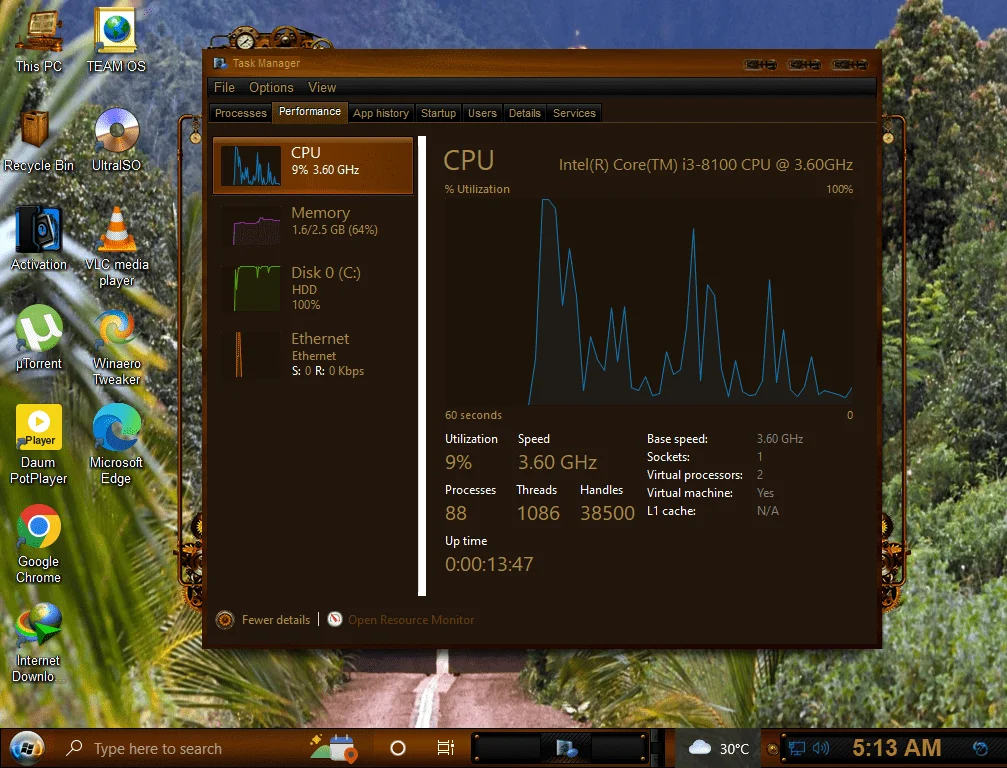1007x768 pixels.
Task: Click the 5:13 AM clock
Action: coord(897,748)
